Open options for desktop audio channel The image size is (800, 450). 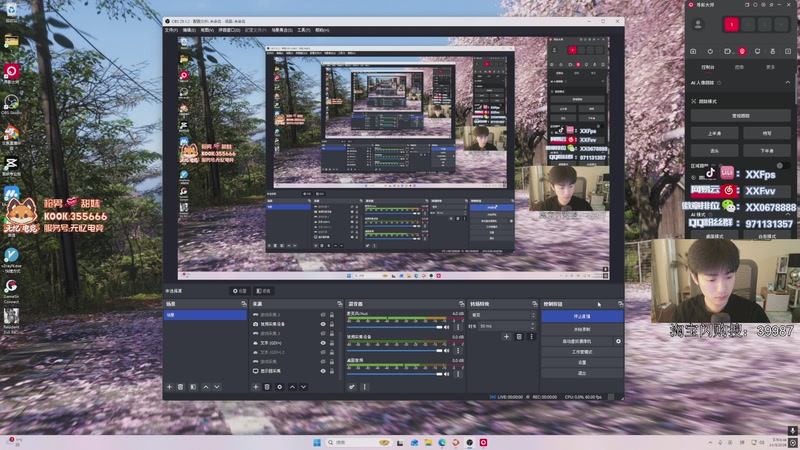coord(458,374)
